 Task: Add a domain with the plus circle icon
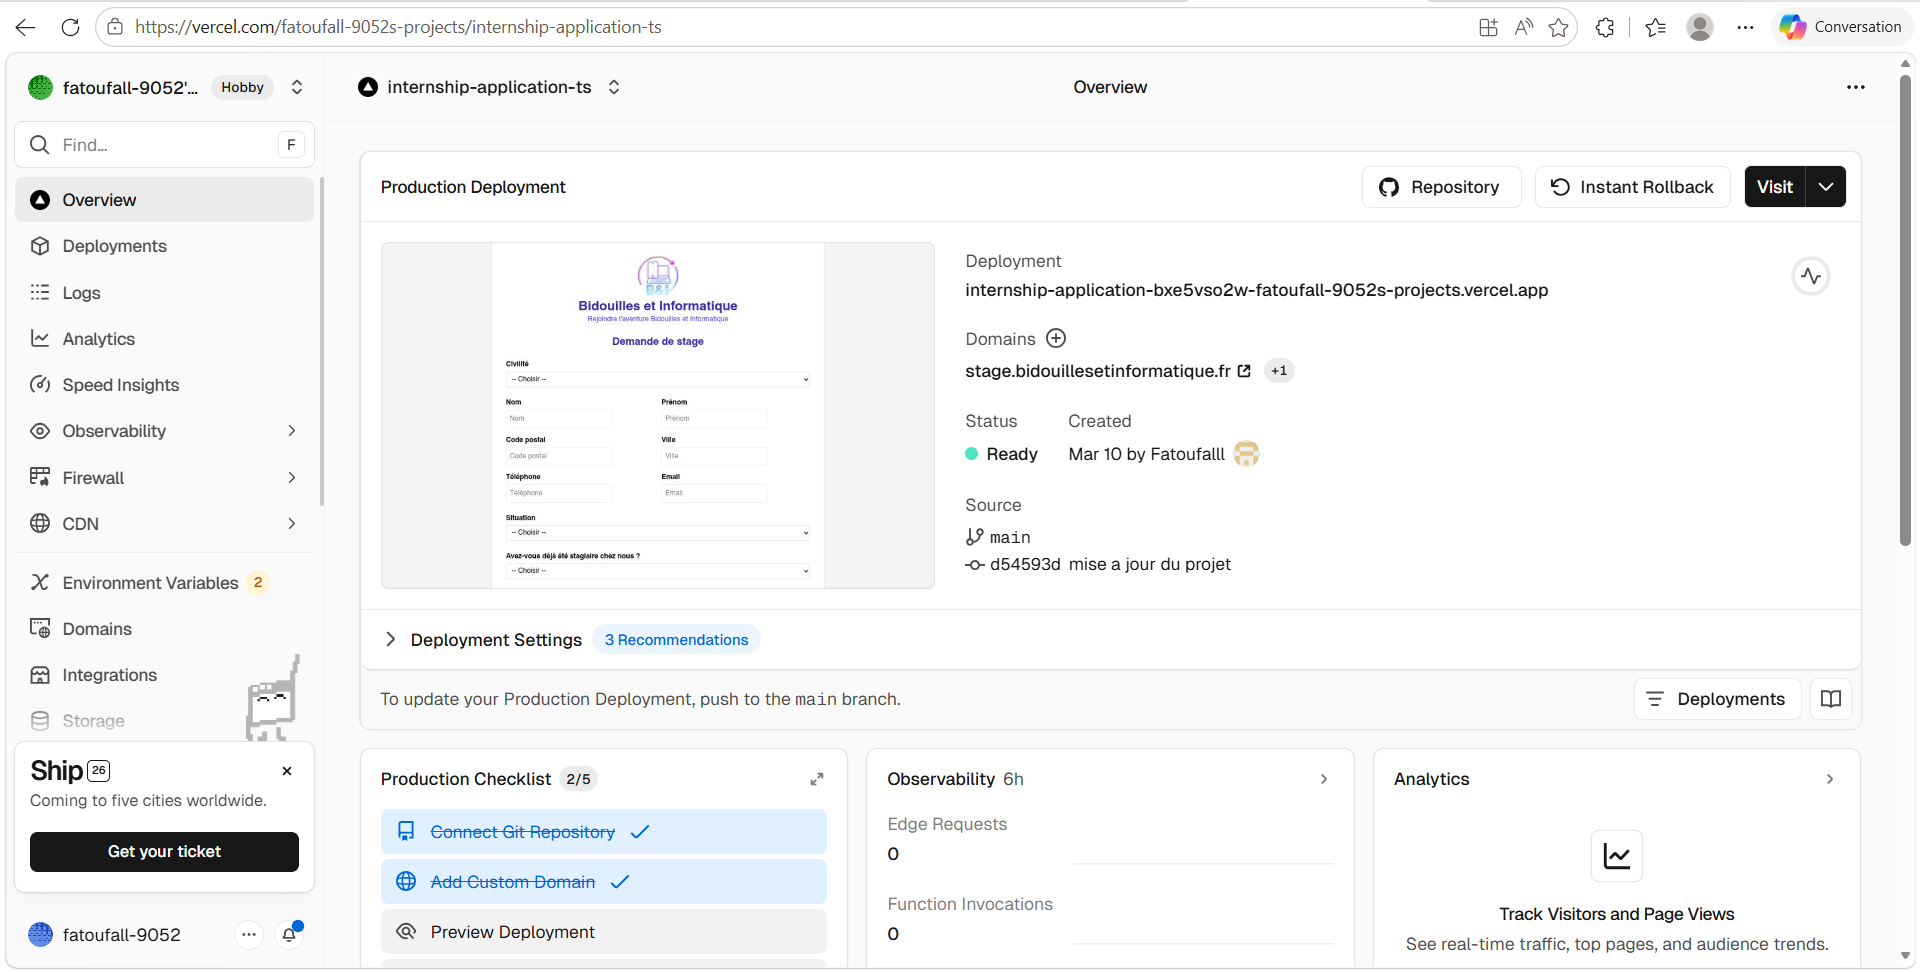pos(1056,338)
